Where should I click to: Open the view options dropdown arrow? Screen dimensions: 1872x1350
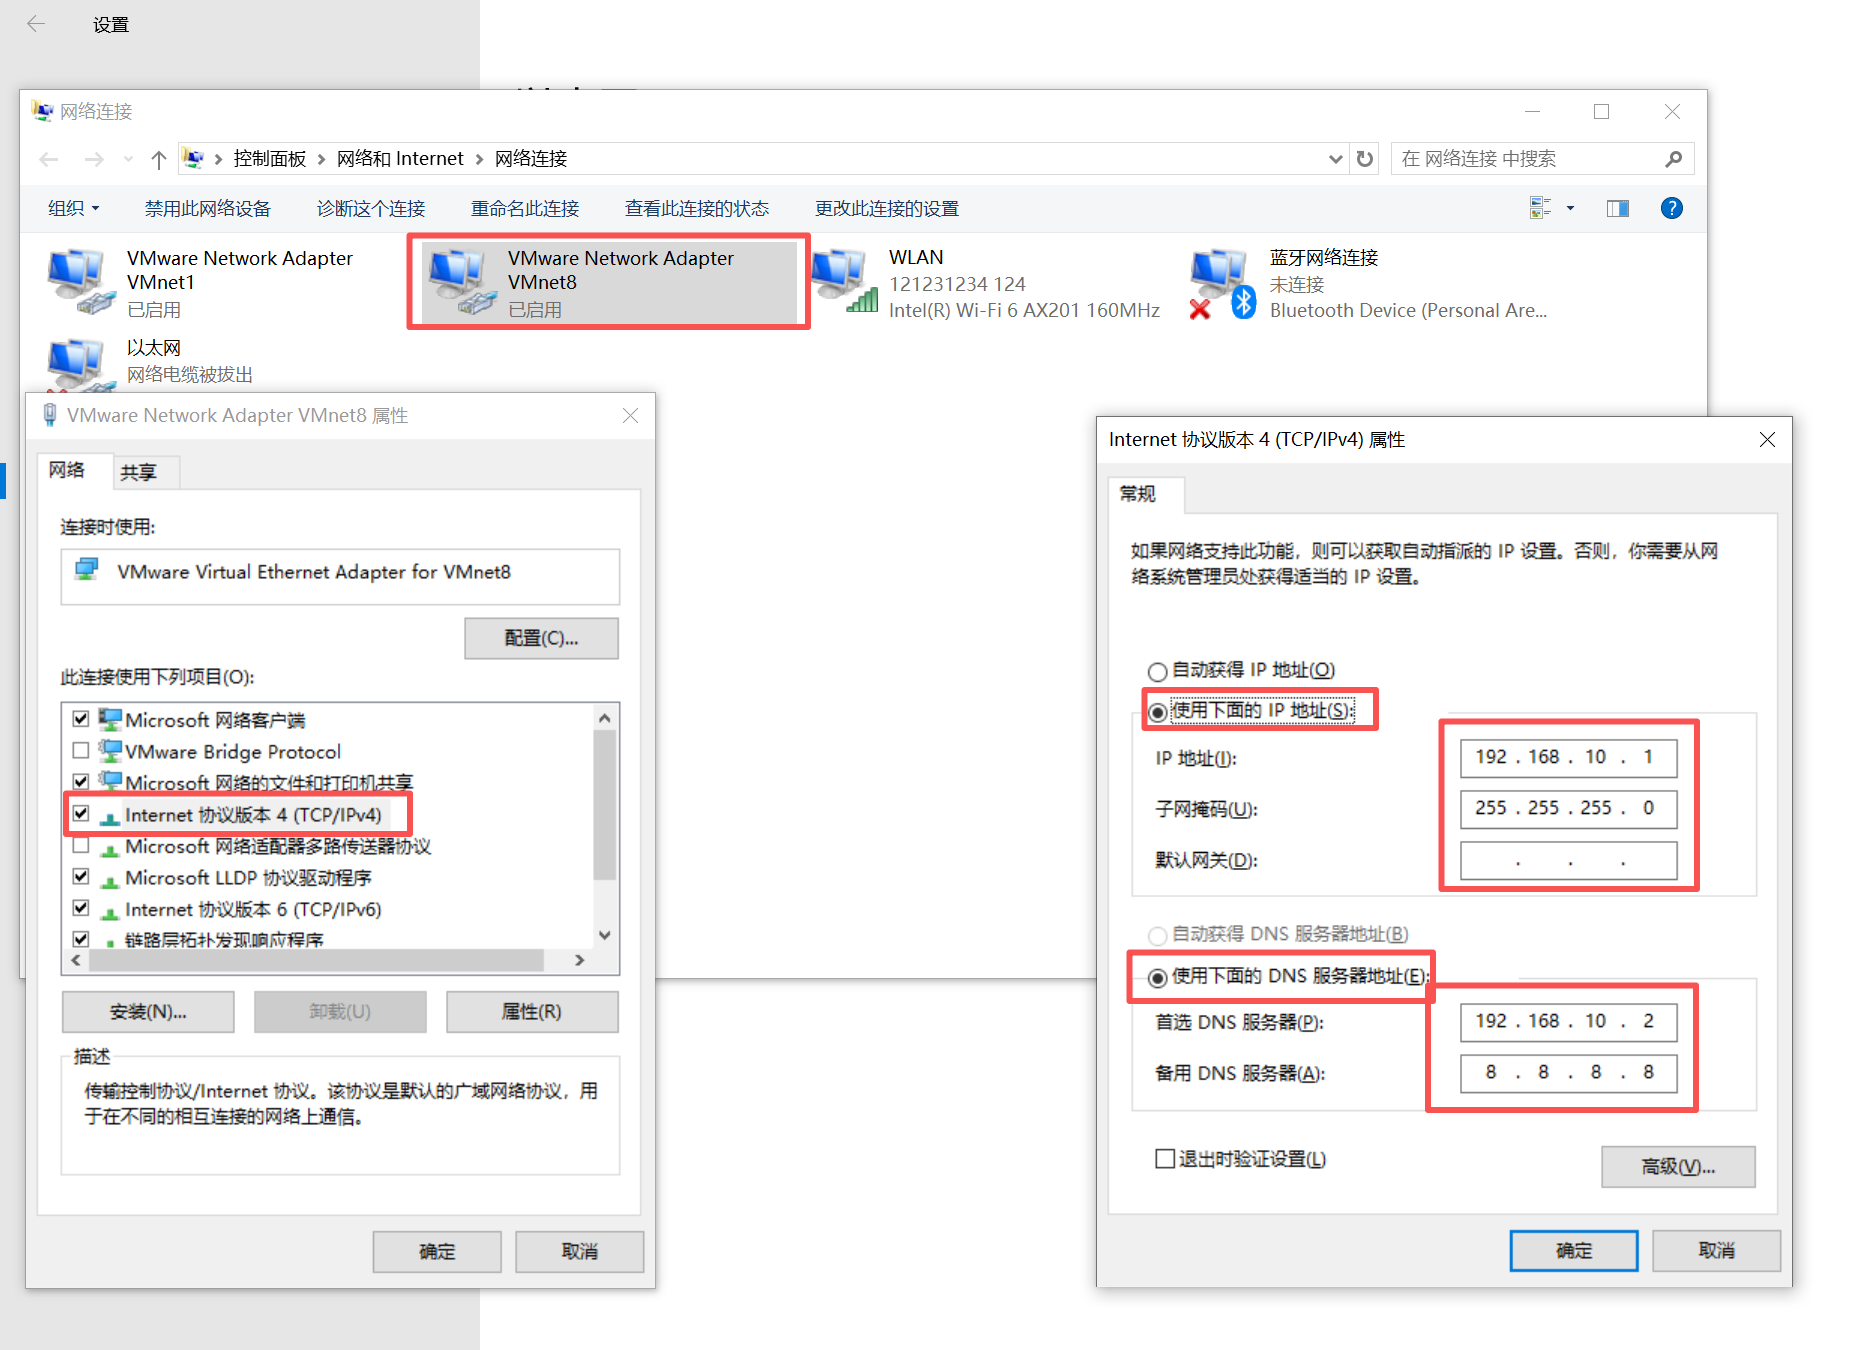(x=1570, y=208)
